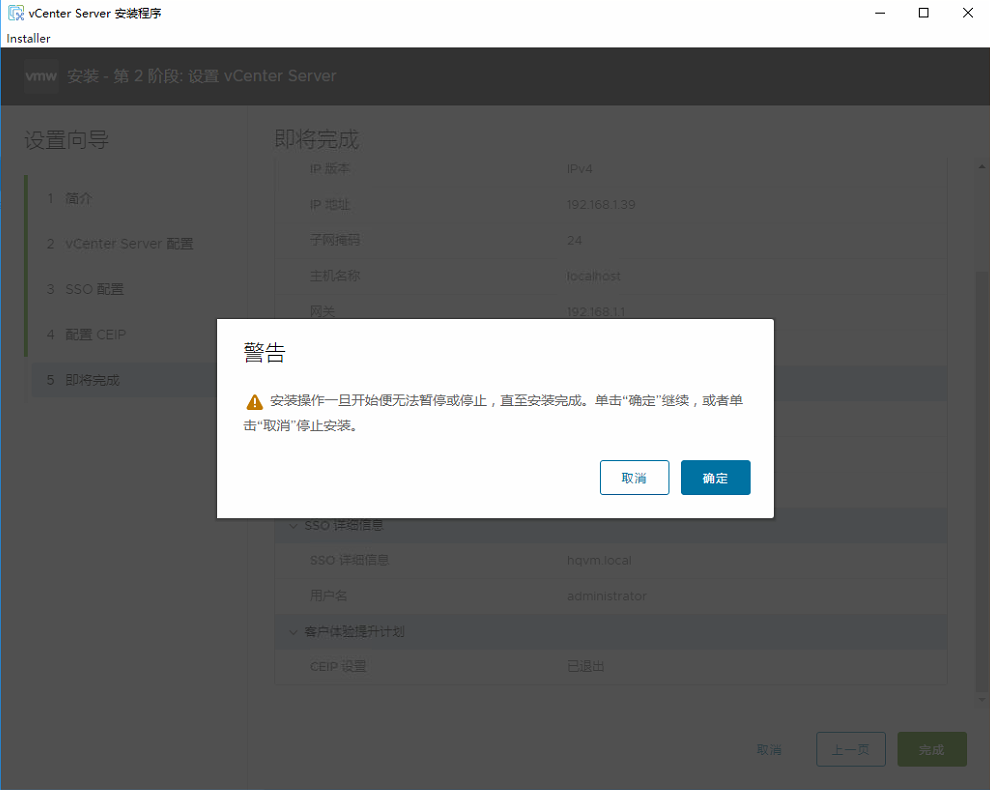The height and width of the screenshot is (790, 990).
Task: Click the CEIP 设置 value 已退出
Action: 586,666
